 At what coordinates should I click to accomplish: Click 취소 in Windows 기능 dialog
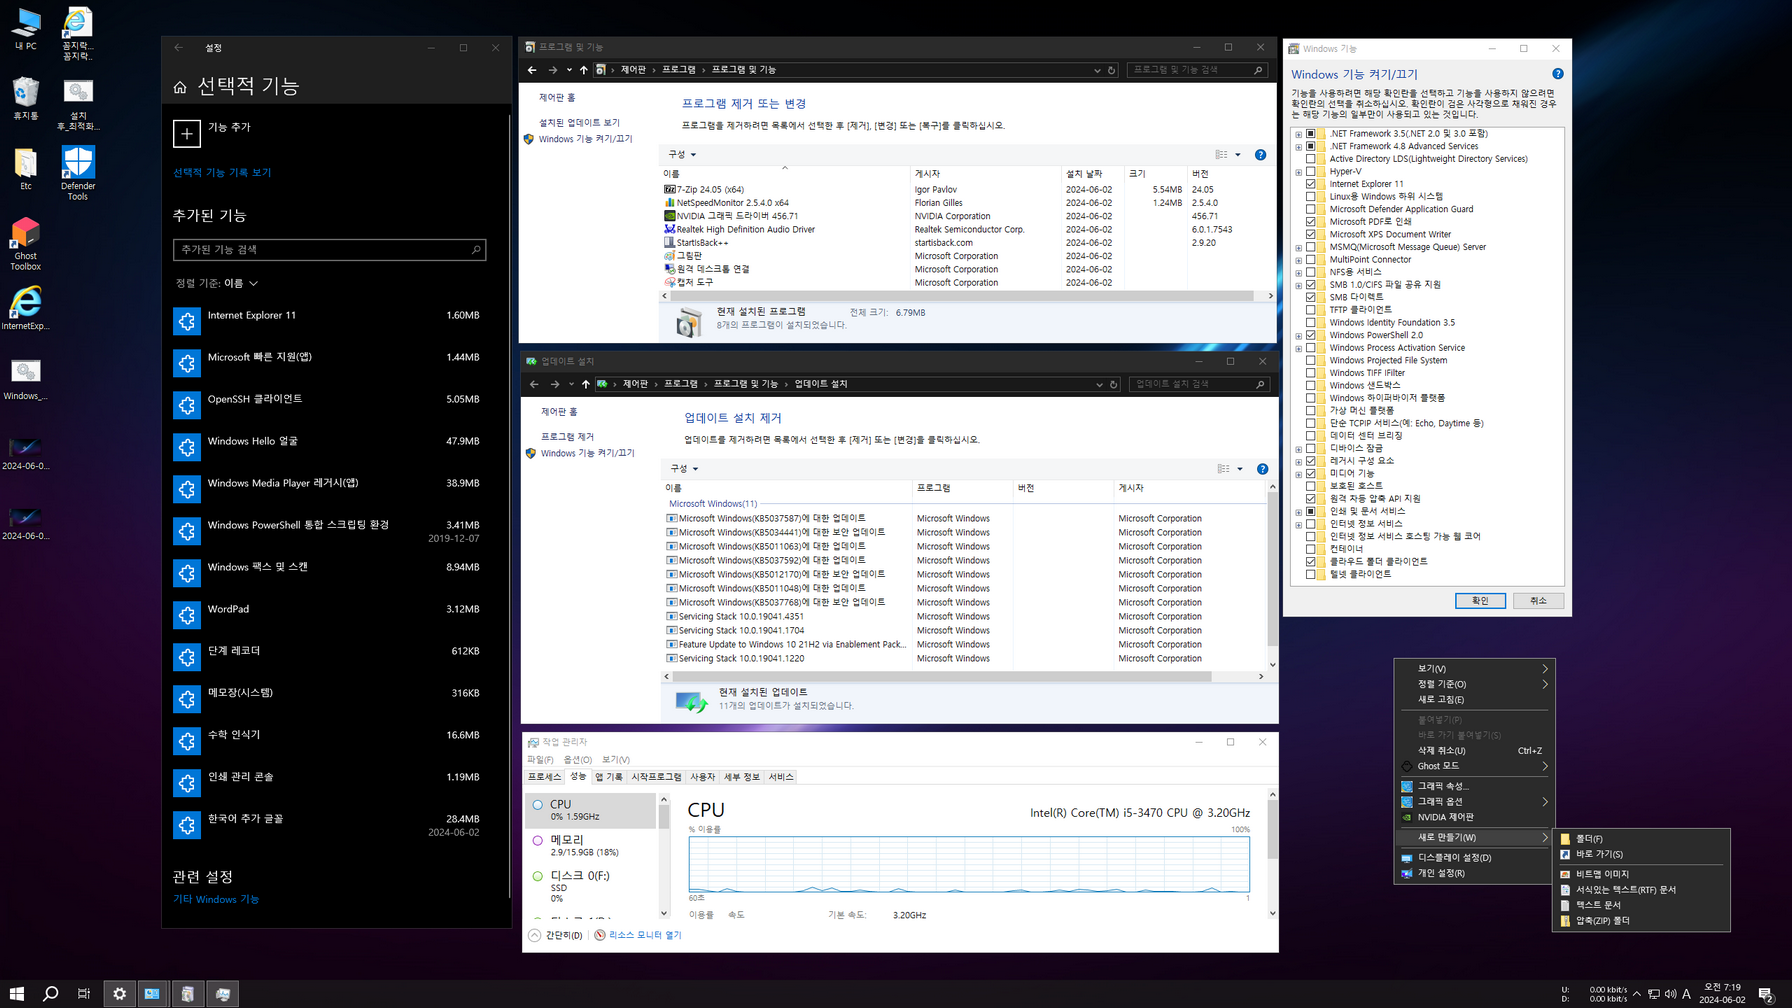click(1538, 601)
